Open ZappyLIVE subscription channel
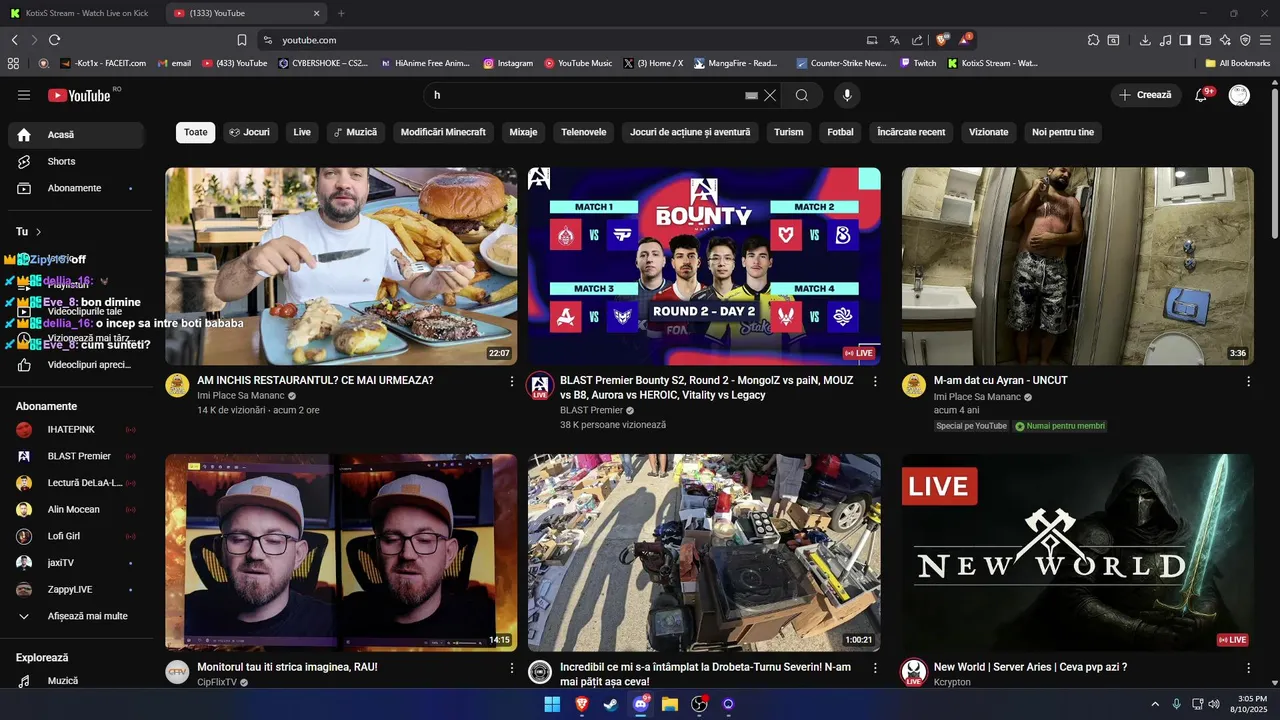 (x=76, y=589)
